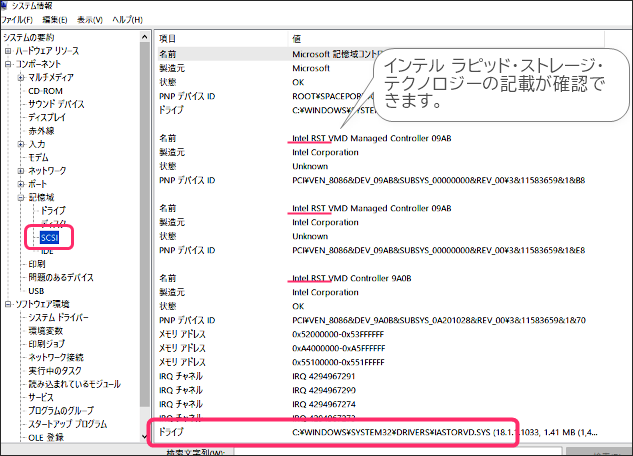The width and height of the screenshot is (633, 456).
Task: Select 実行中のタスク in the tree
Action: pos(55,371)
